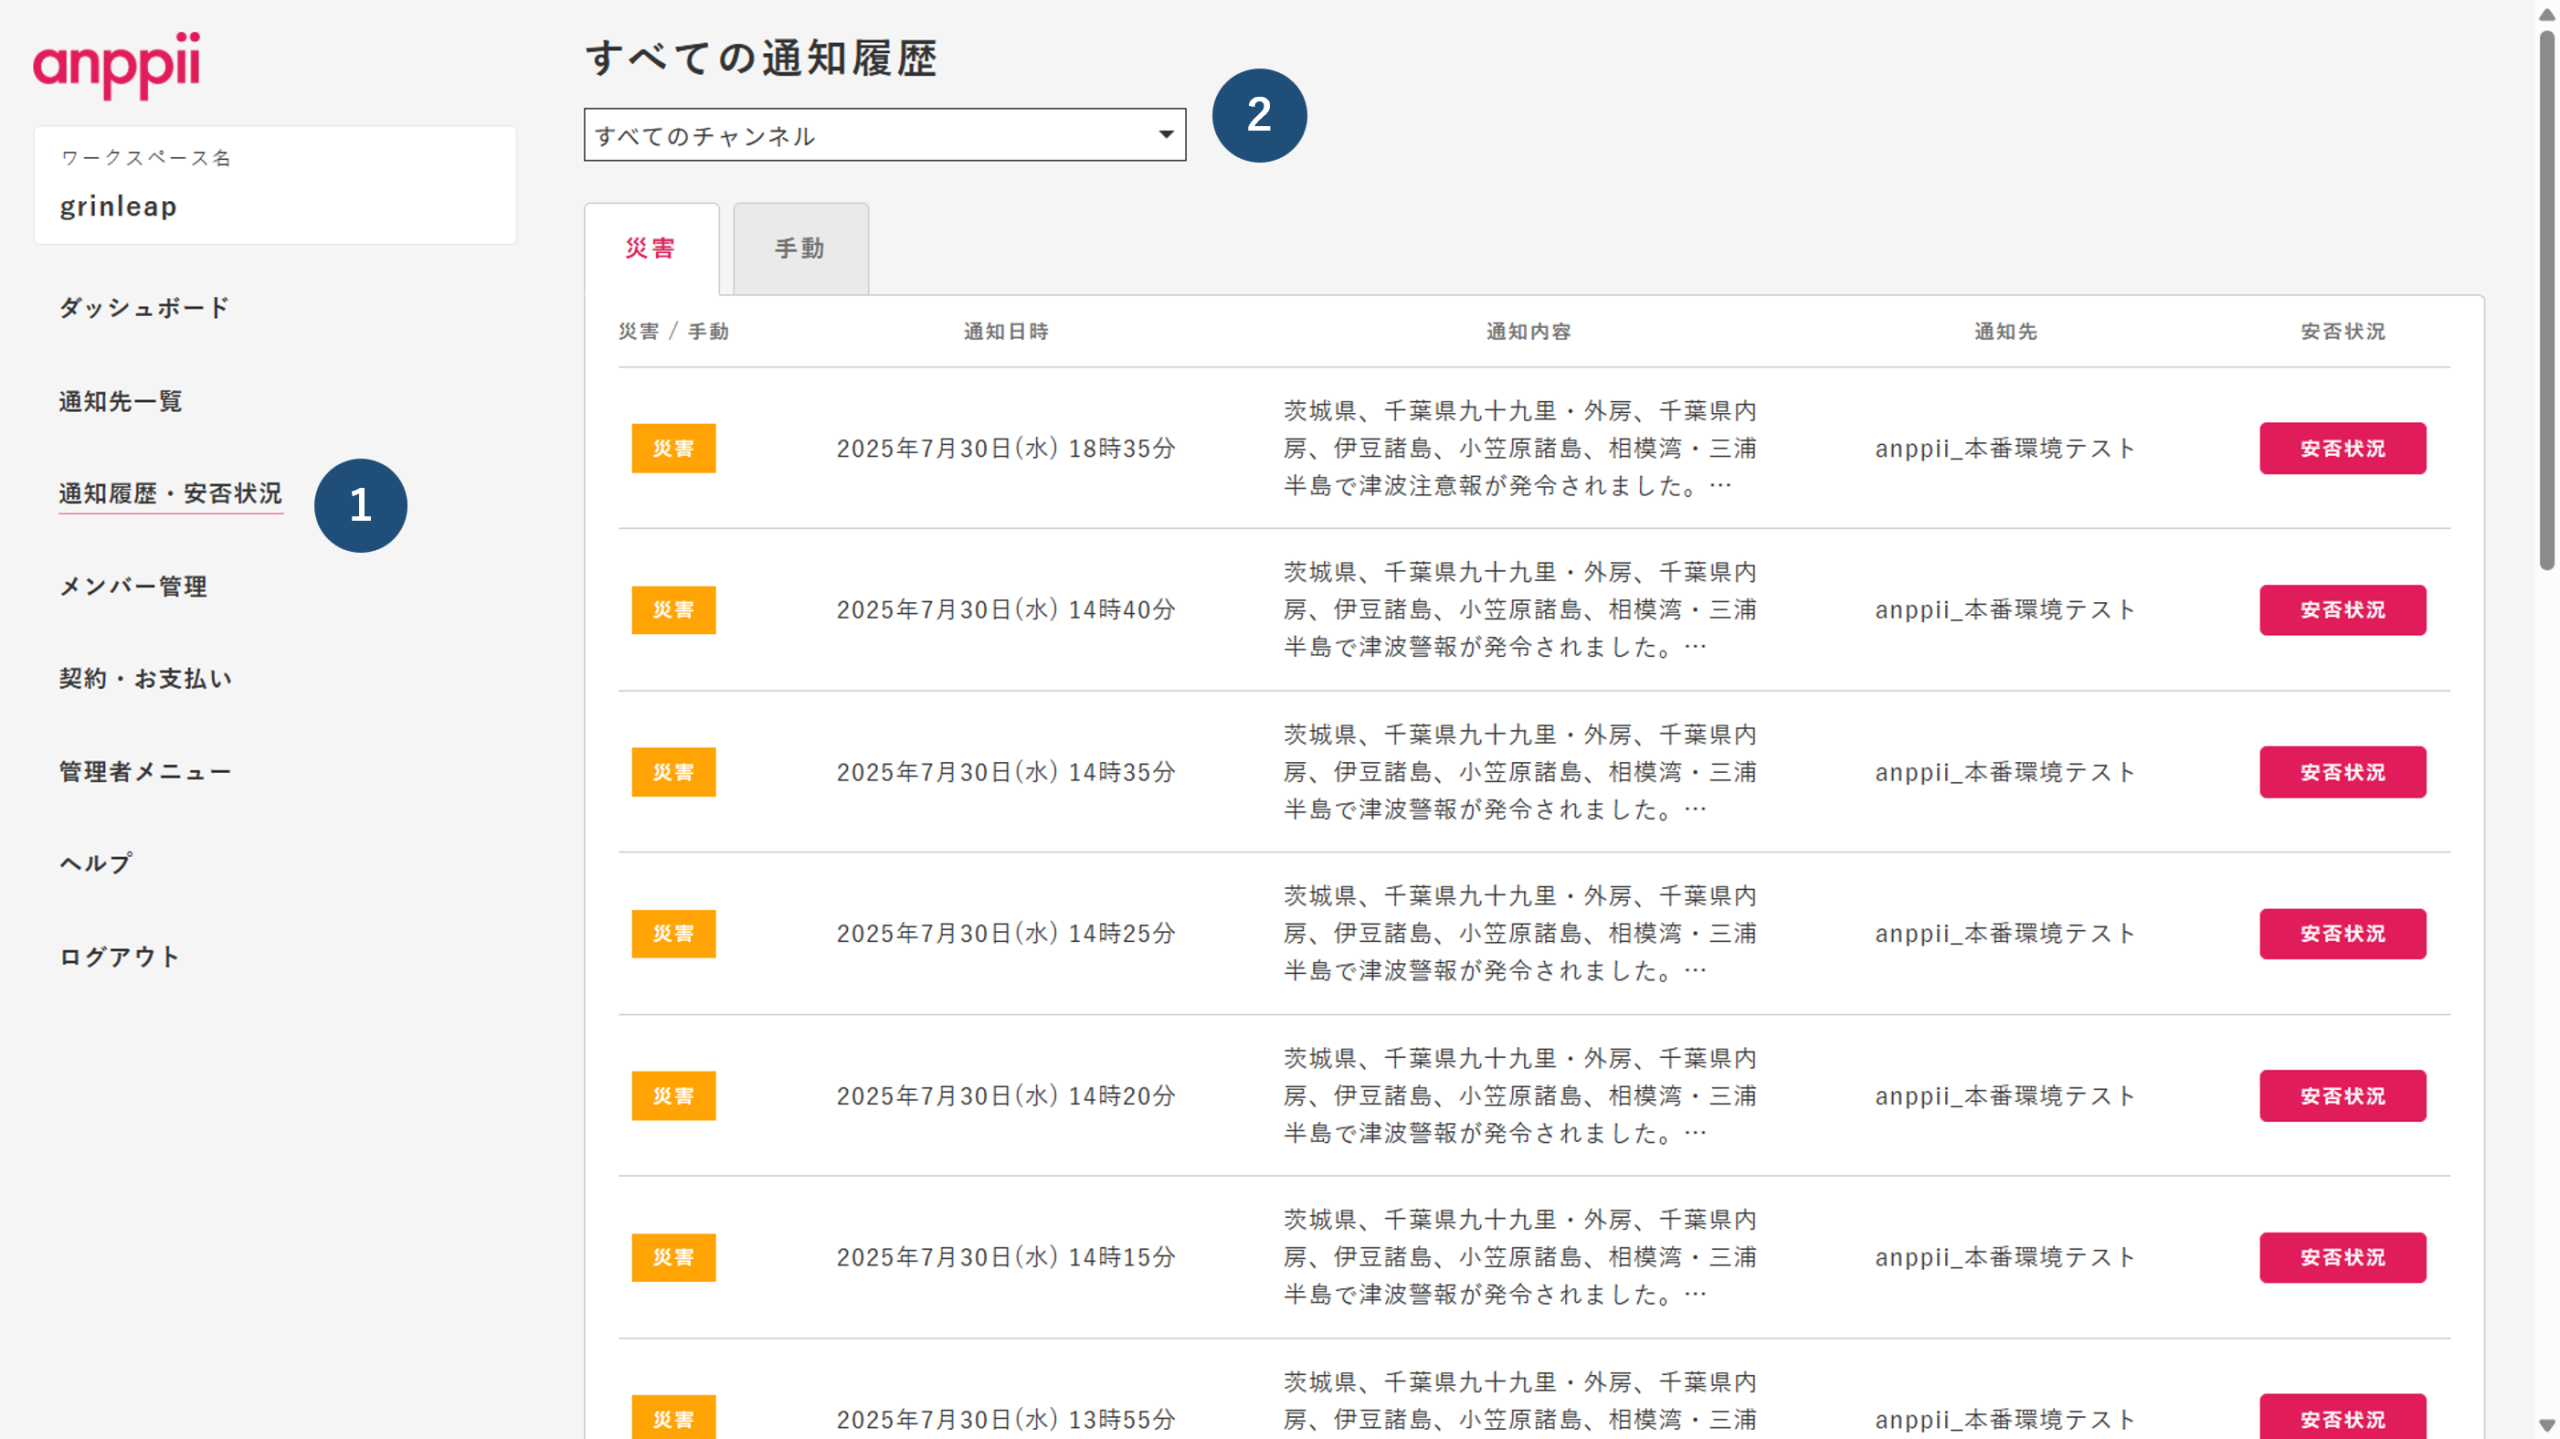Open ダッシュボード in the sidebar

(x=145, y=307)
